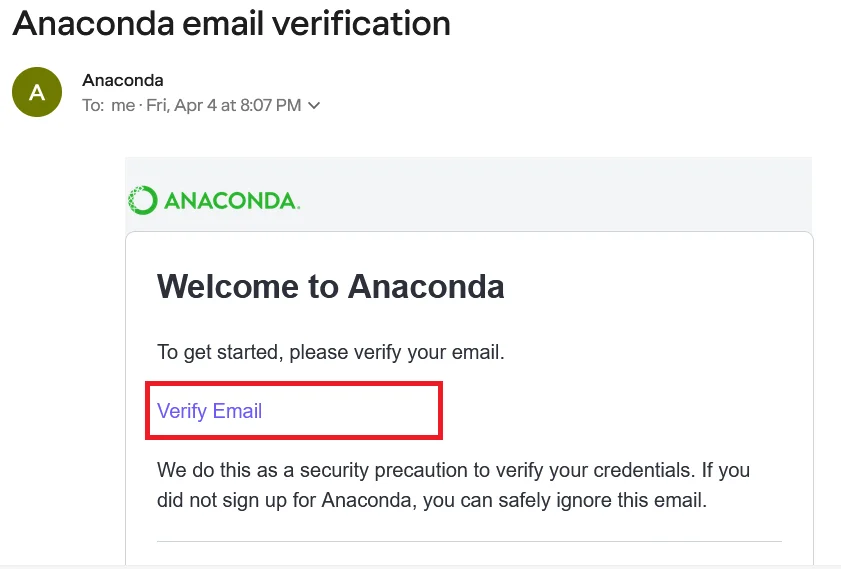Expand message details with the chevron arrow
The height and width of the screenshot is (569, 841).
pos(314,106)
